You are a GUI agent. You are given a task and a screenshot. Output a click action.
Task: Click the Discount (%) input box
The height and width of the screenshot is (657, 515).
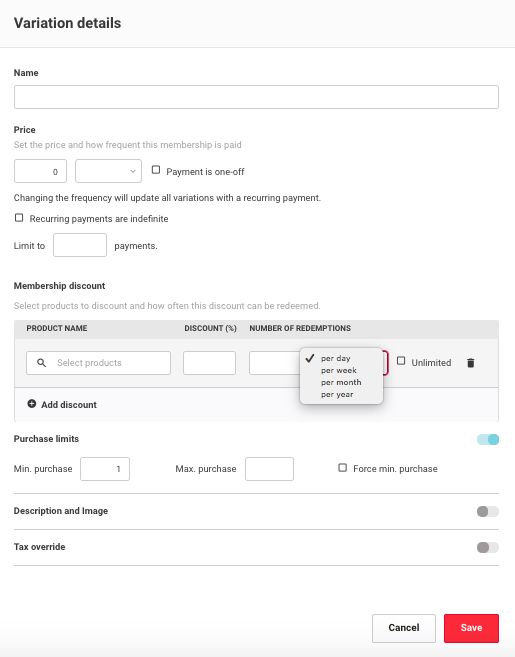[210, 363]
